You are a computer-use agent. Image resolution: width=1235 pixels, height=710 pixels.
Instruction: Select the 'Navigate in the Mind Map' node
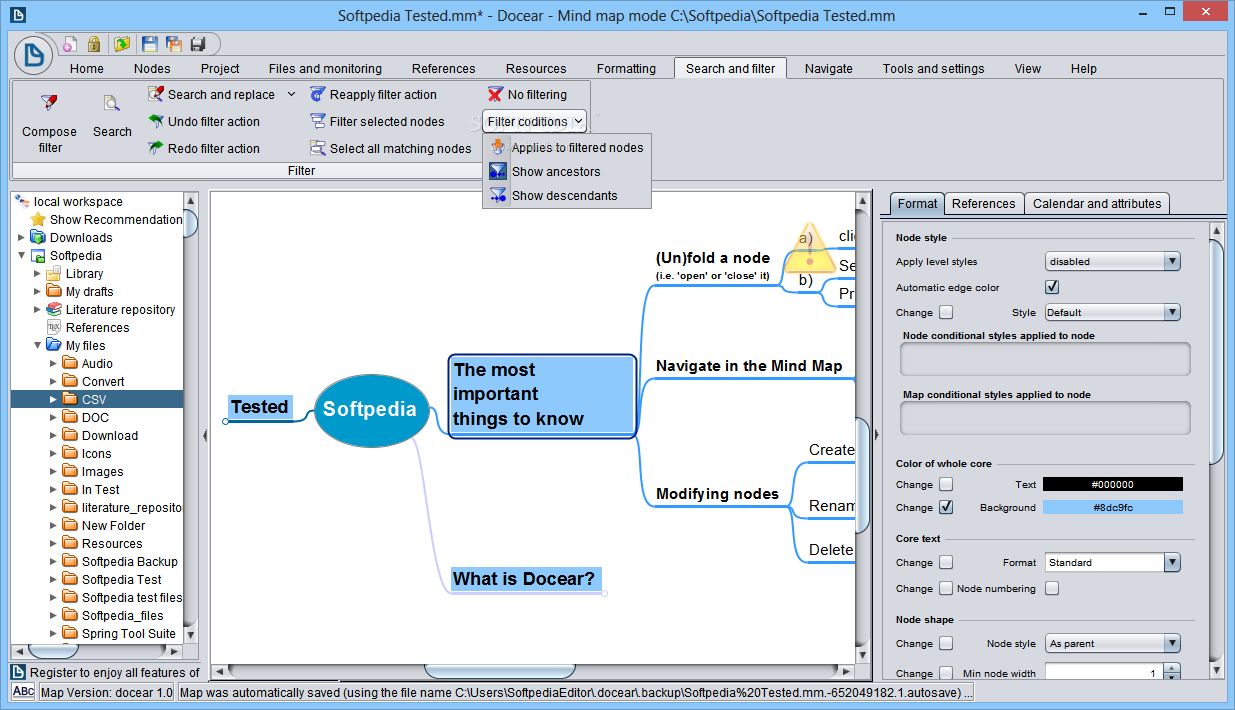pos(749,365)
